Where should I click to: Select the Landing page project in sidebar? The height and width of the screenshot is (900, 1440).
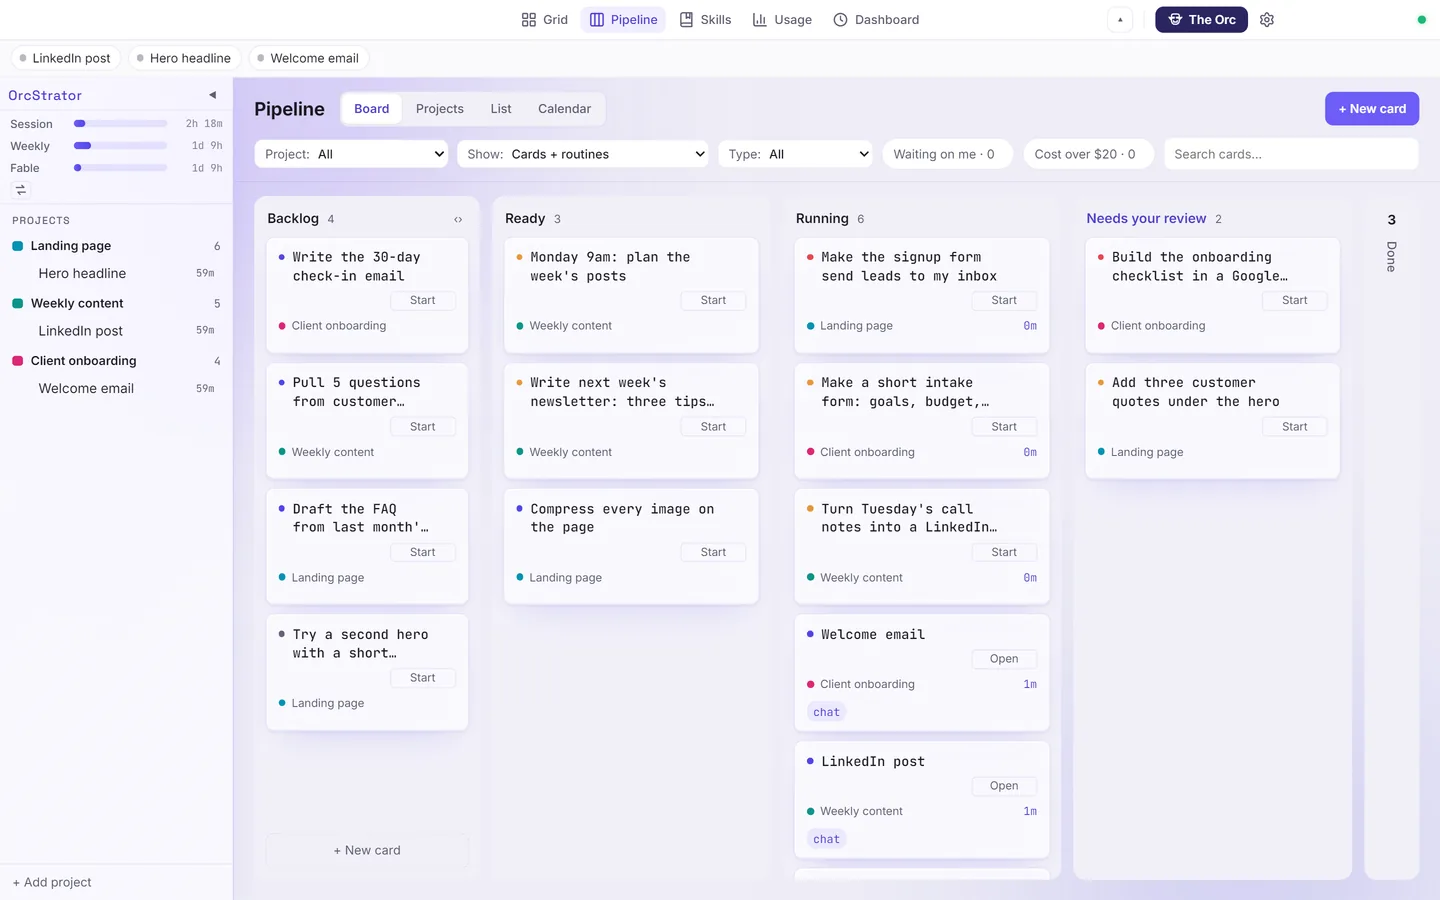point(116,246)
